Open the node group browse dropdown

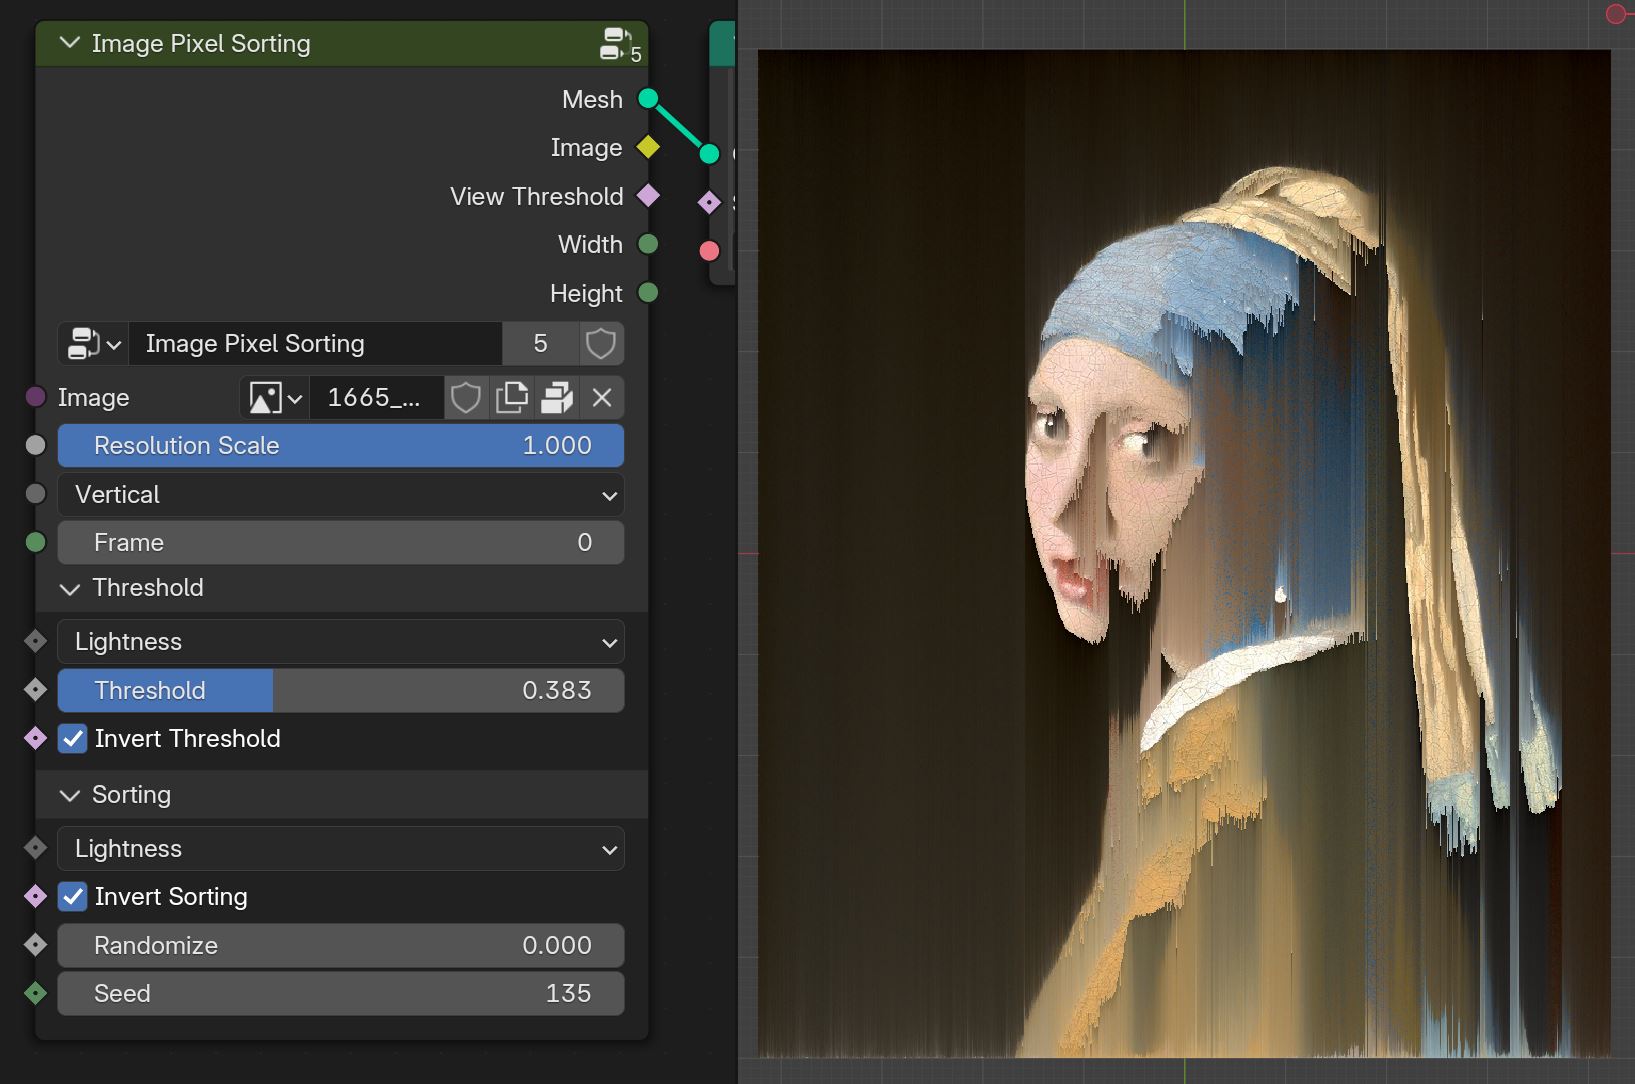94,344
